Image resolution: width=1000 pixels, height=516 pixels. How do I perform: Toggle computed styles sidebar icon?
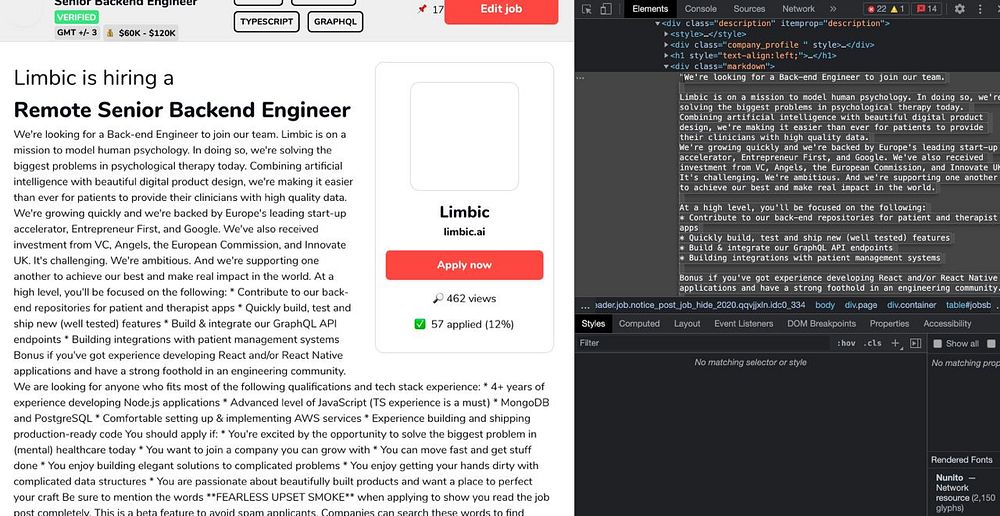[915, 343]
